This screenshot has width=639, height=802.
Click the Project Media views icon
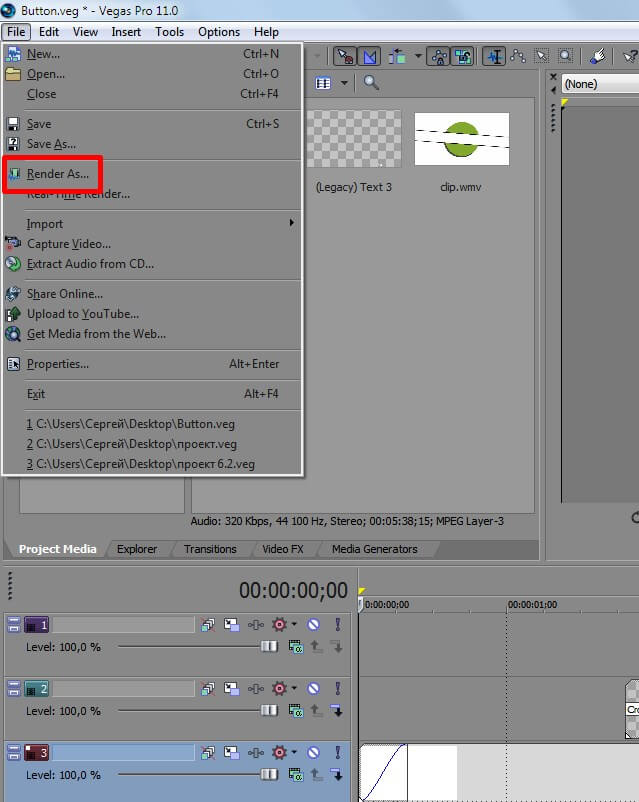click(323, 83)
